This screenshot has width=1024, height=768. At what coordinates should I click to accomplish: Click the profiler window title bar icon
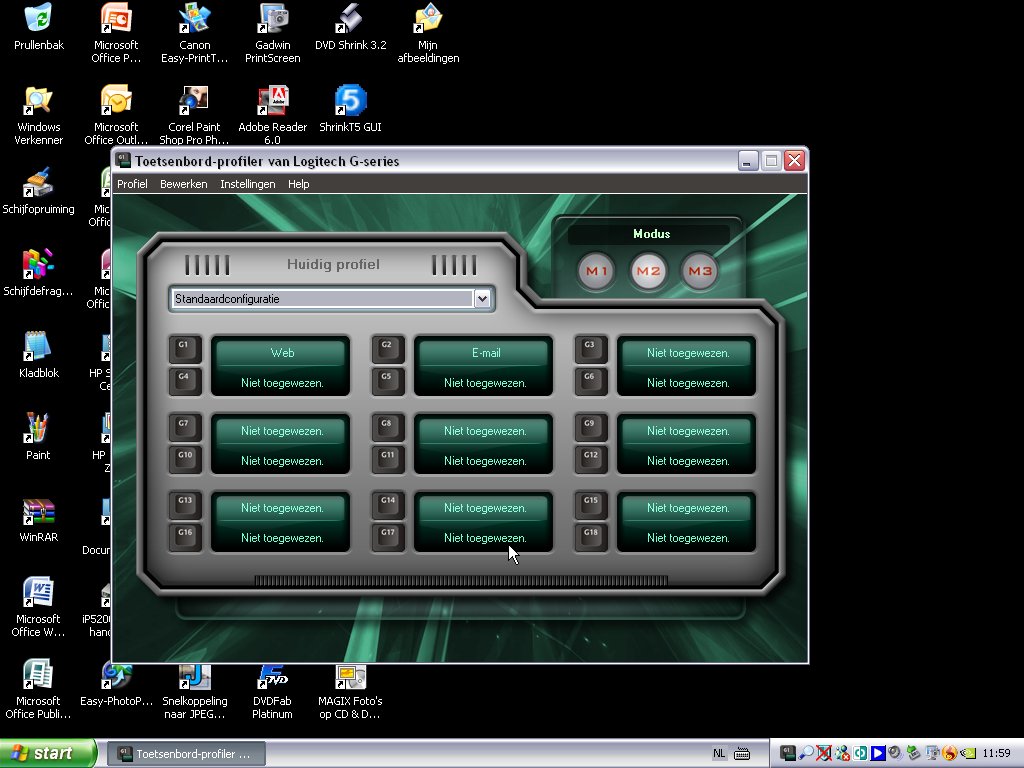123,161
